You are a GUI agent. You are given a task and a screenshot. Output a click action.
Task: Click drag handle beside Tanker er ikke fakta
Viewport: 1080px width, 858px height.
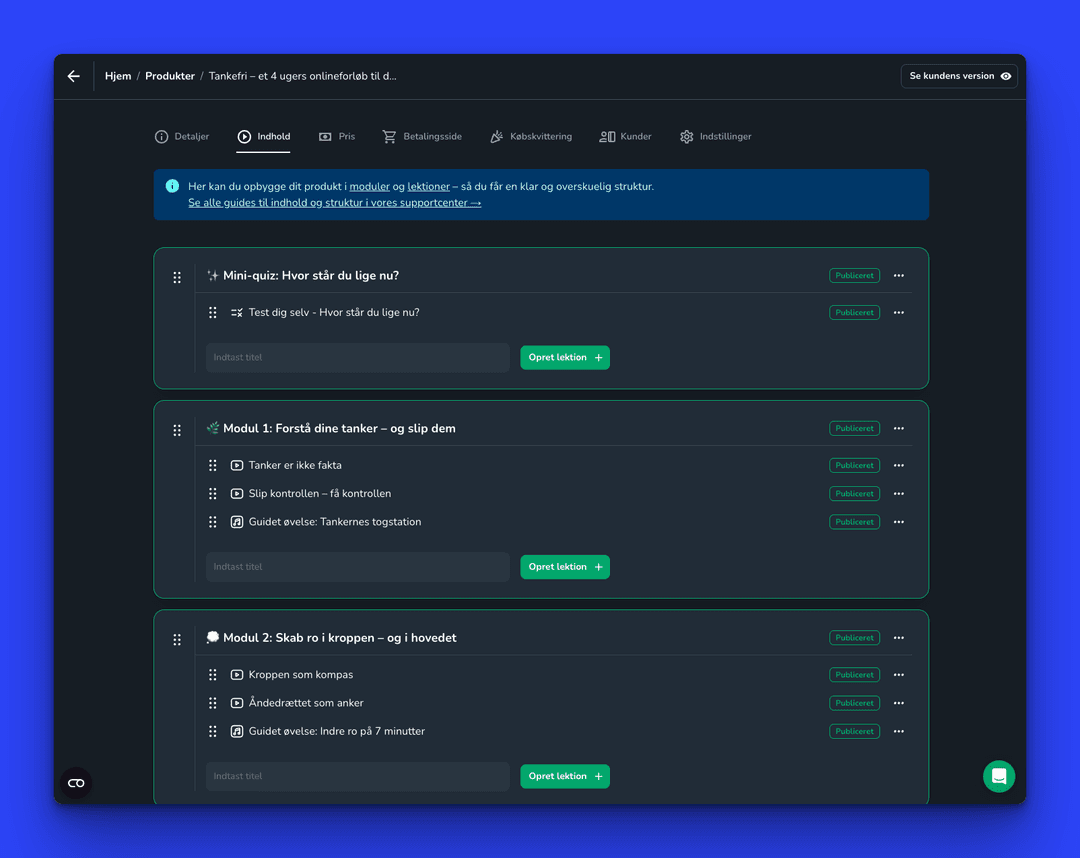213,465
